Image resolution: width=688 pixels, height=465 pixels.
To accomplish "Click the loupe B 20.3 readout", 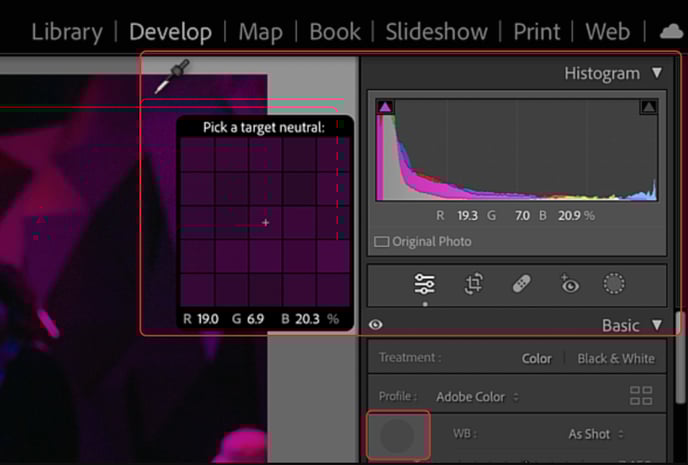I will click(307, 319).
